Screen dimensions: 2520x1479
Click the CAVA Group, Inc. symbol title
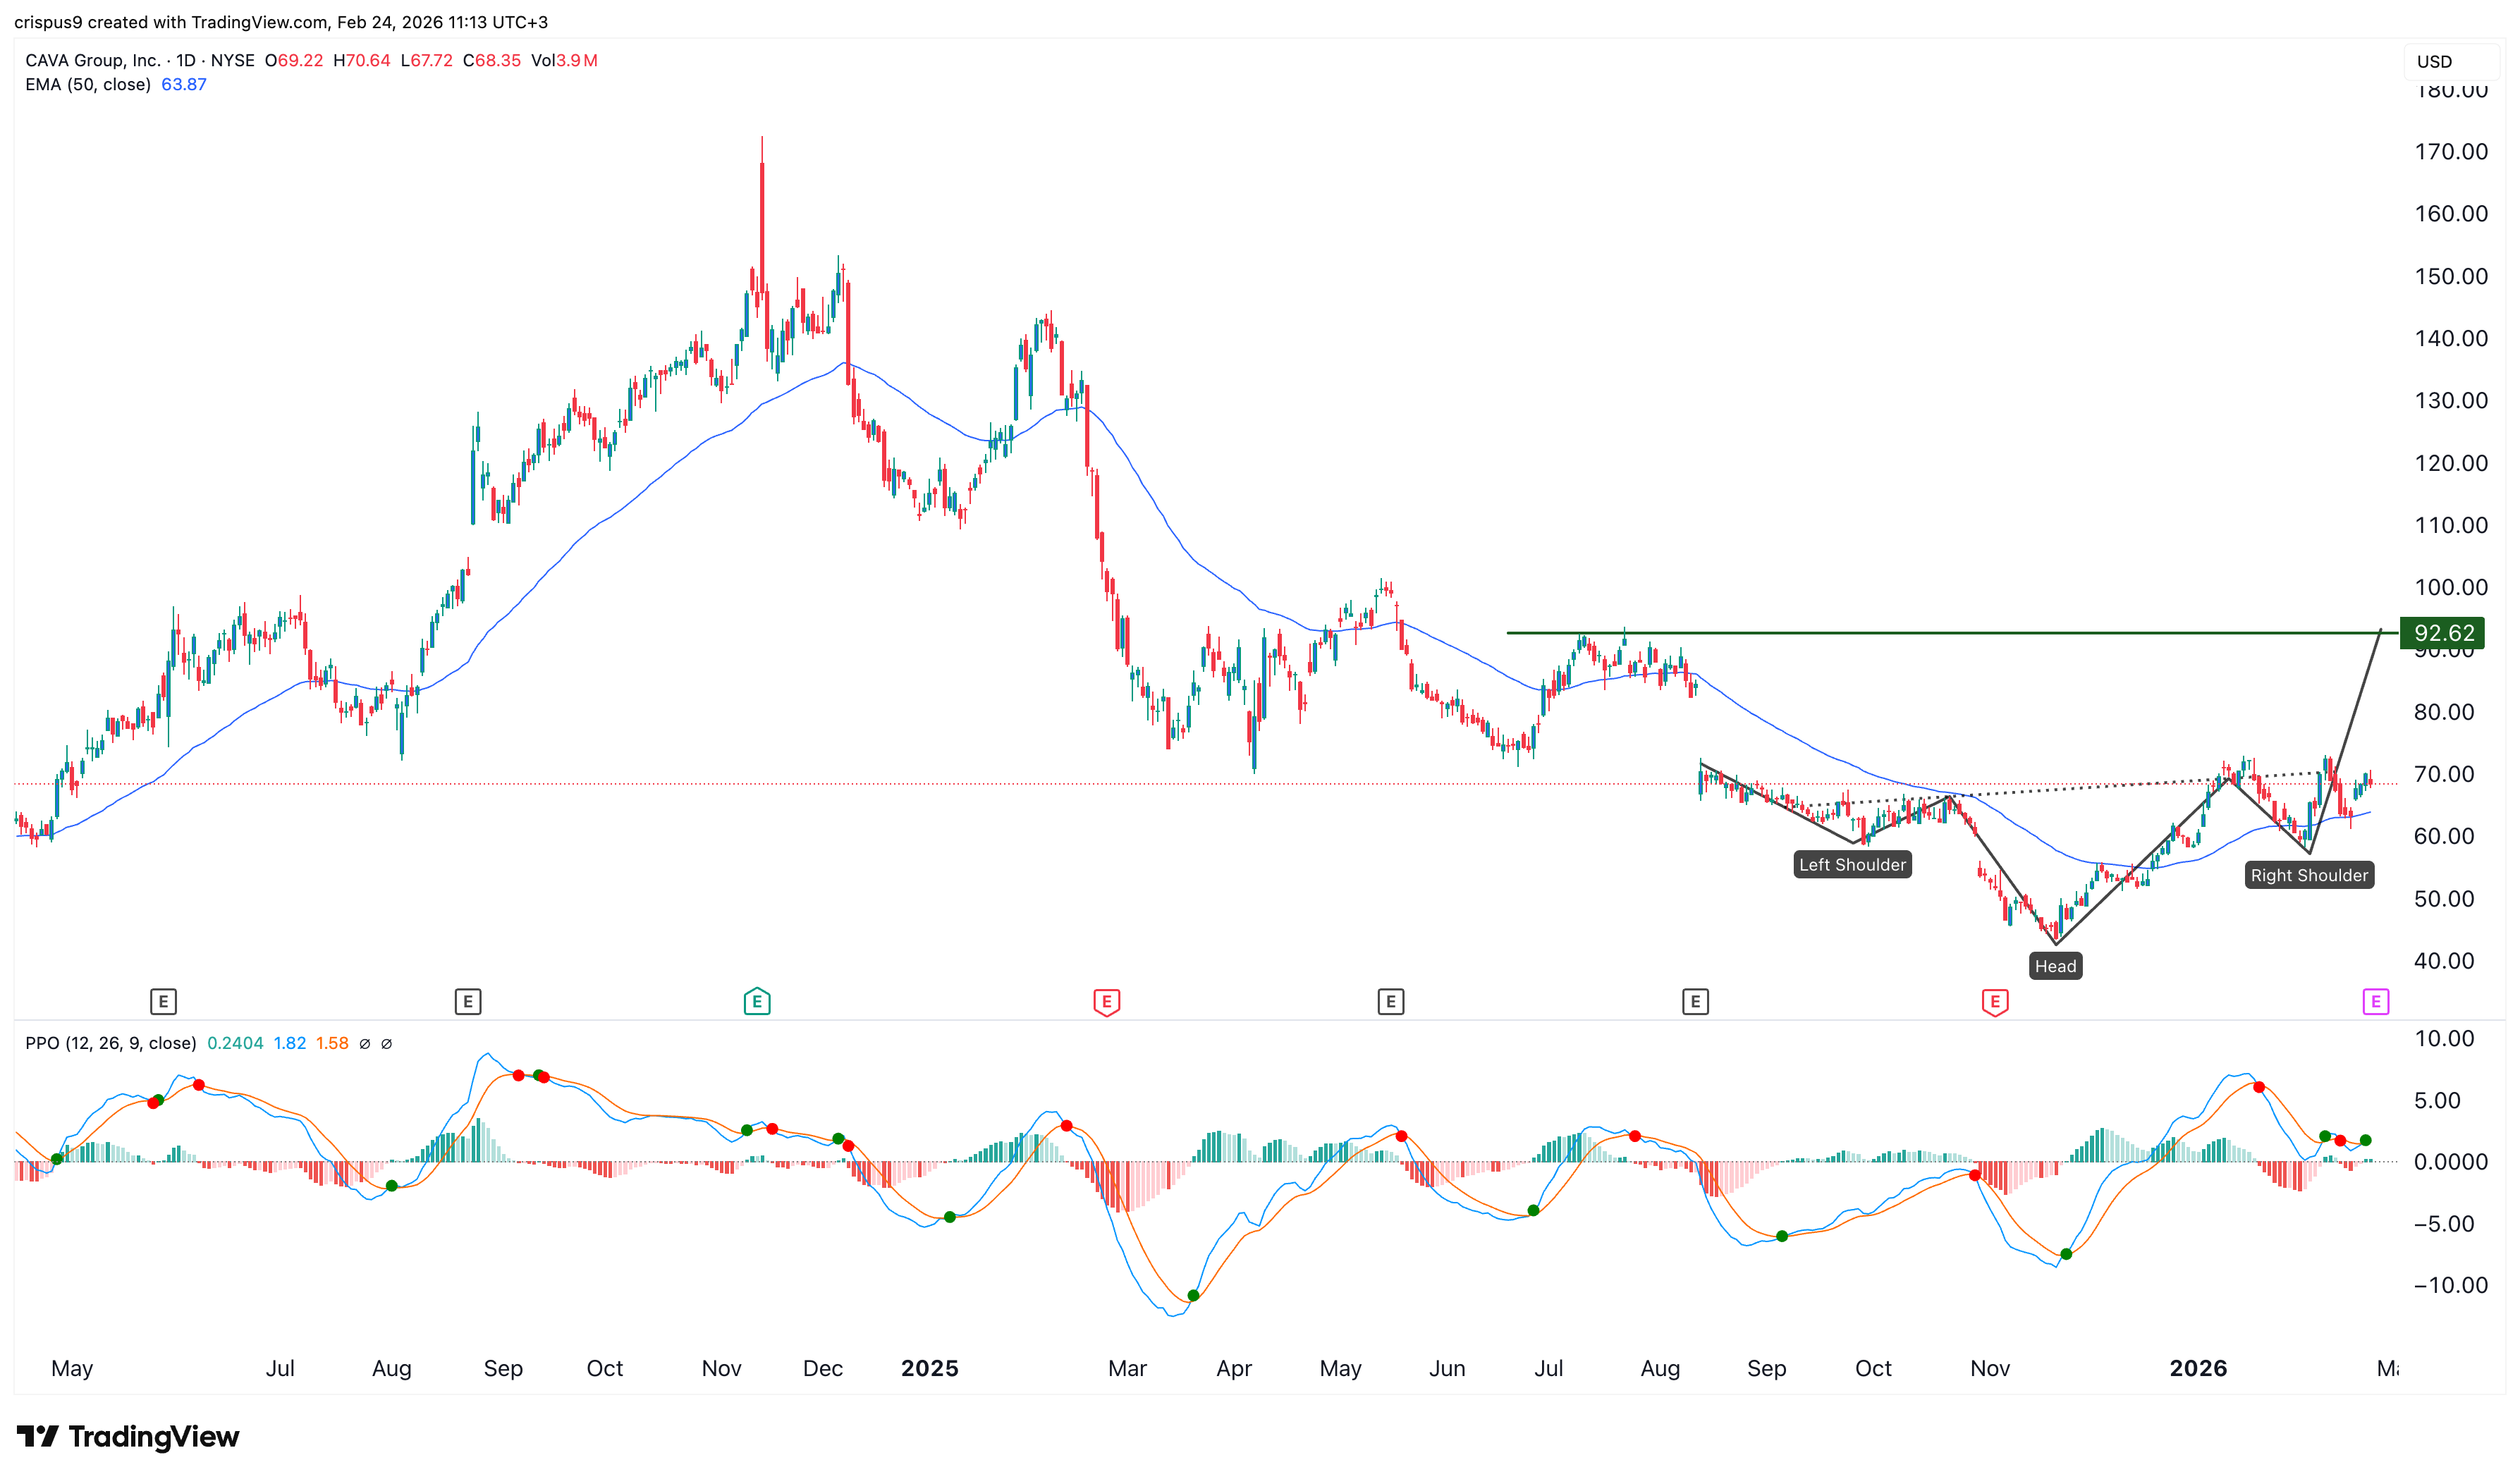(x=92, y=60)
